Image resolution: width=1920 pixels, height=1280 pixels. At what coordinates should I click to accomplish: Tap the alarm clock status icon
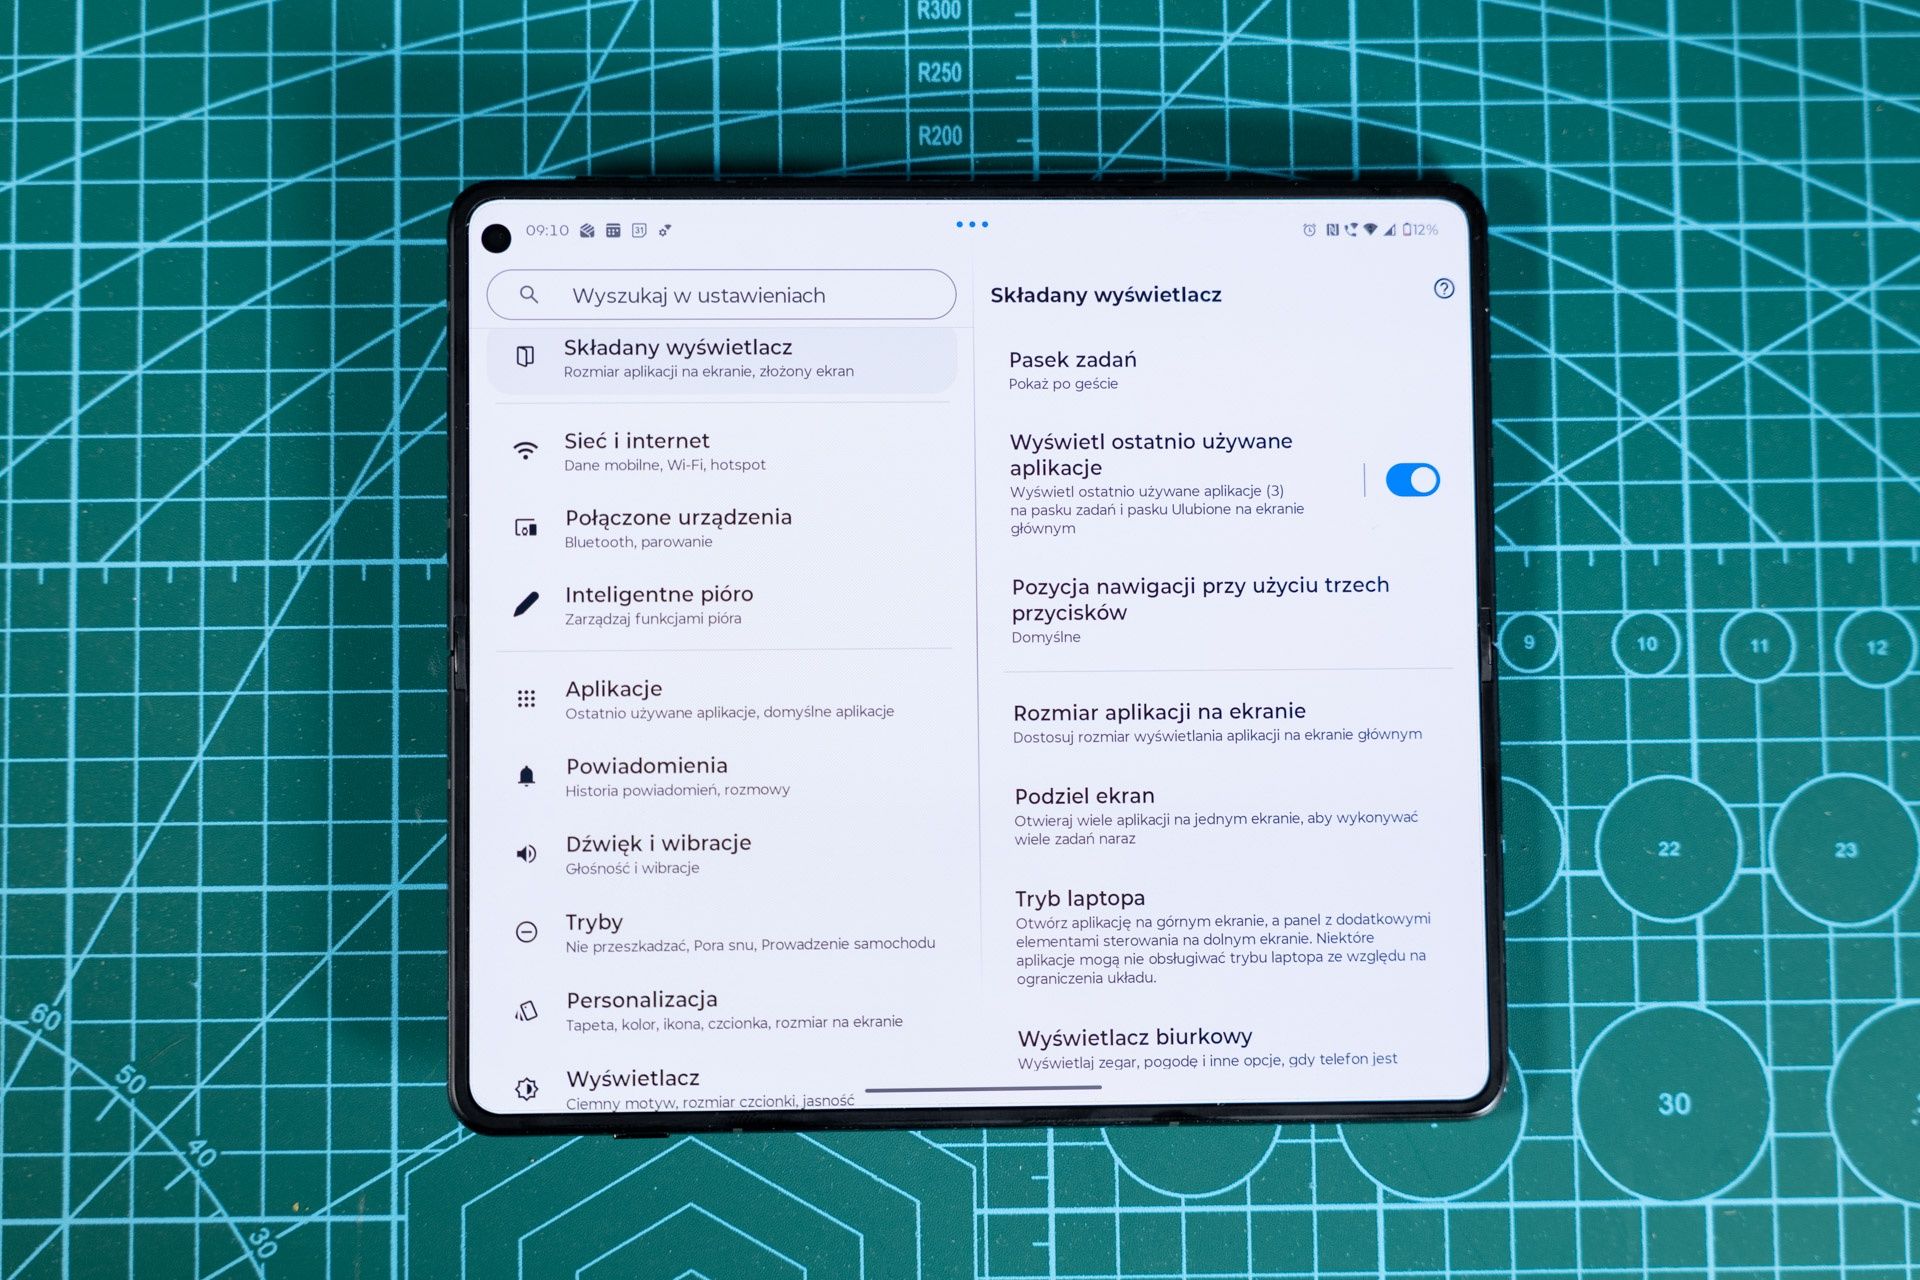[1309, 230]
